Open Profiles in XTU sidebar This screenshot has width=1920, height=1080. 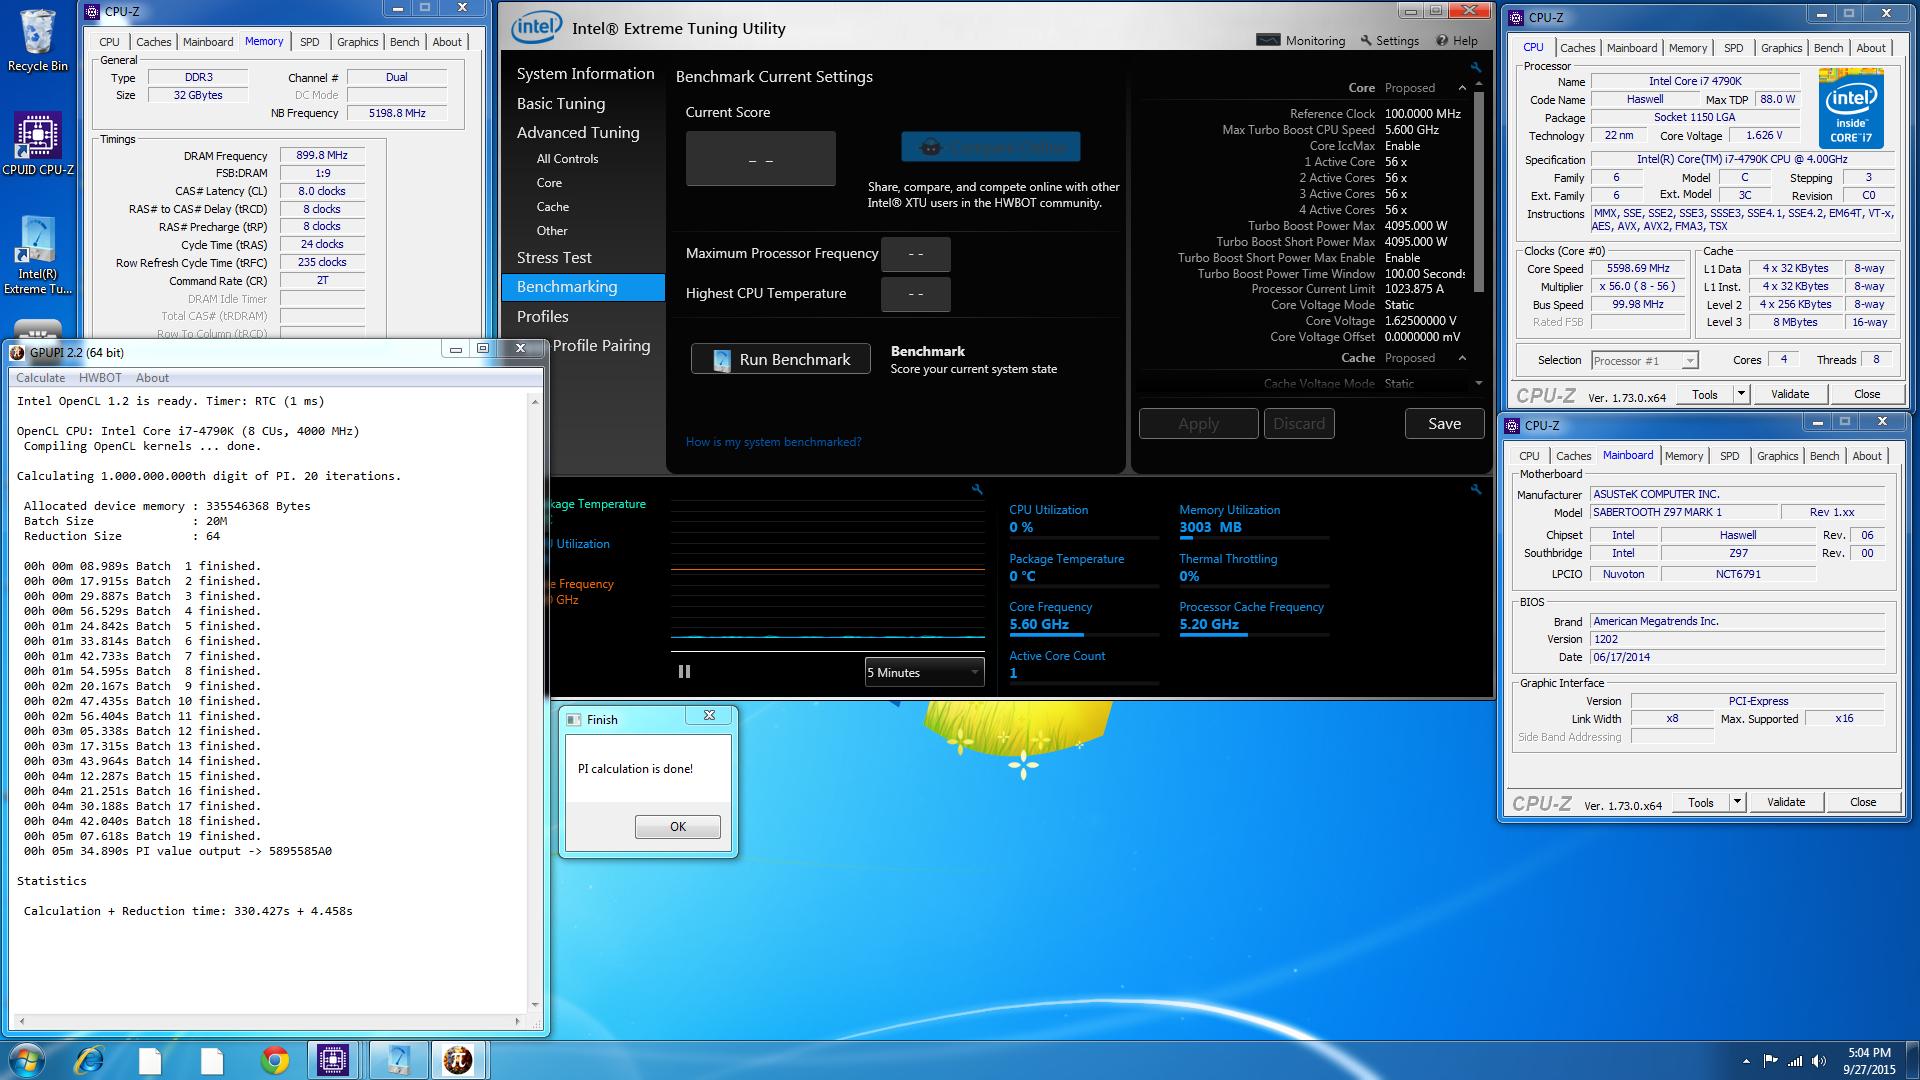click(x=542, y=317)
